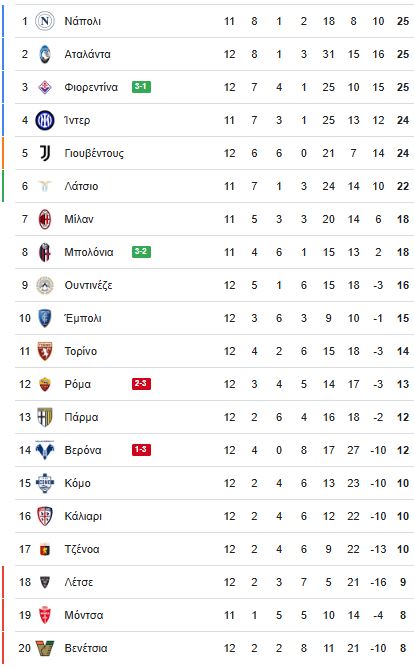The image size is (414, 668).
Task: Open the Ουντινέζε team name link
Action: click(x=88, y=285)
